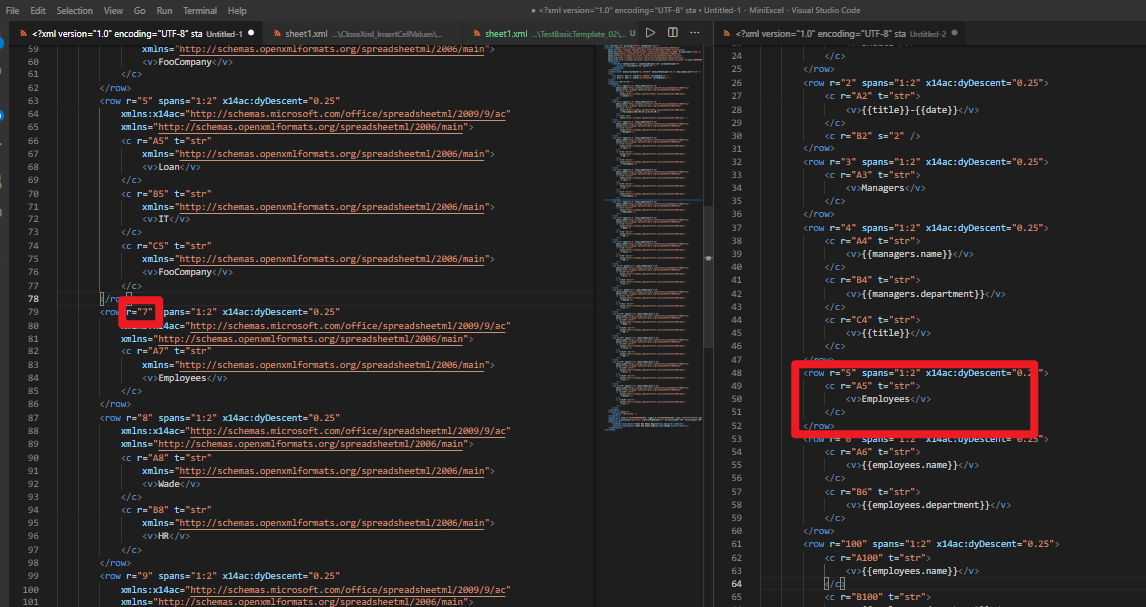Viewport: 1146px width, 607px height.
Task: Click the Wade value on line 92
Action: 168,484
